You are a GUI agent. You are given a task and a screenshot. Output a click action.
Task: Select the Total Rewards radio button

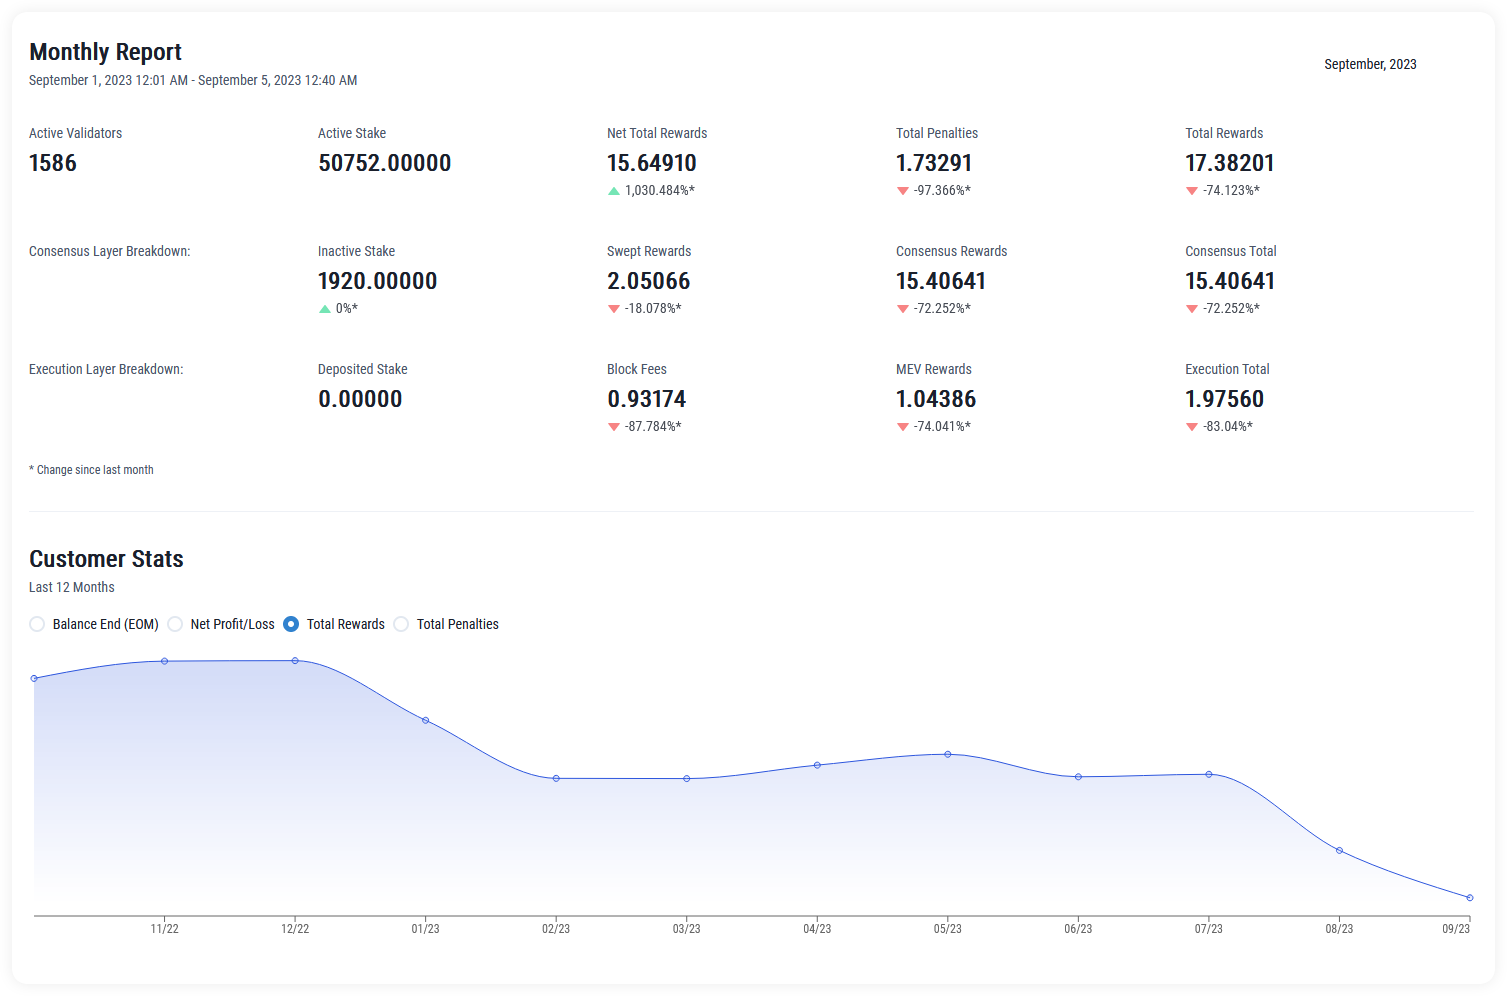click(x=291, y=624)
